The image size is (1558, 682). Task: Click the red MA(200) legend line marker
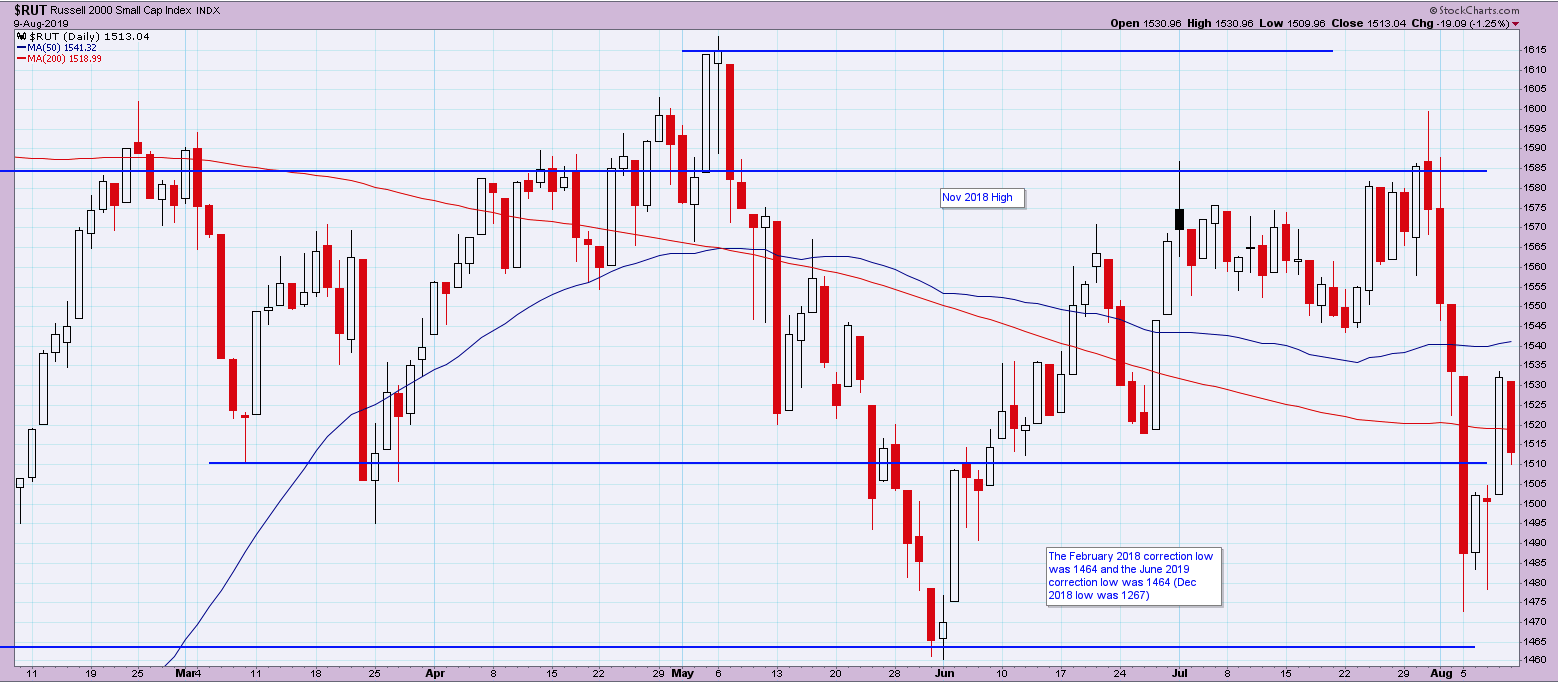[21, 59]
